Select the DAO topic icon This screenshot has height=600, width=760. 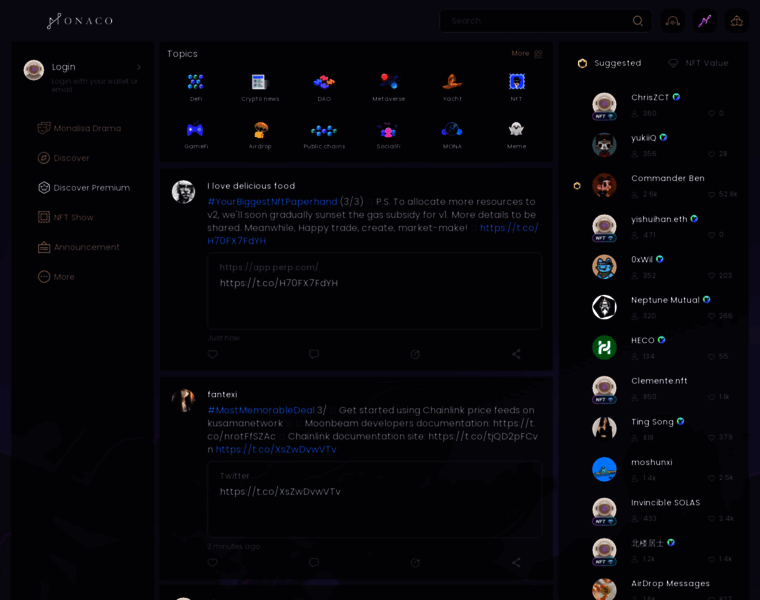[324, 82]
